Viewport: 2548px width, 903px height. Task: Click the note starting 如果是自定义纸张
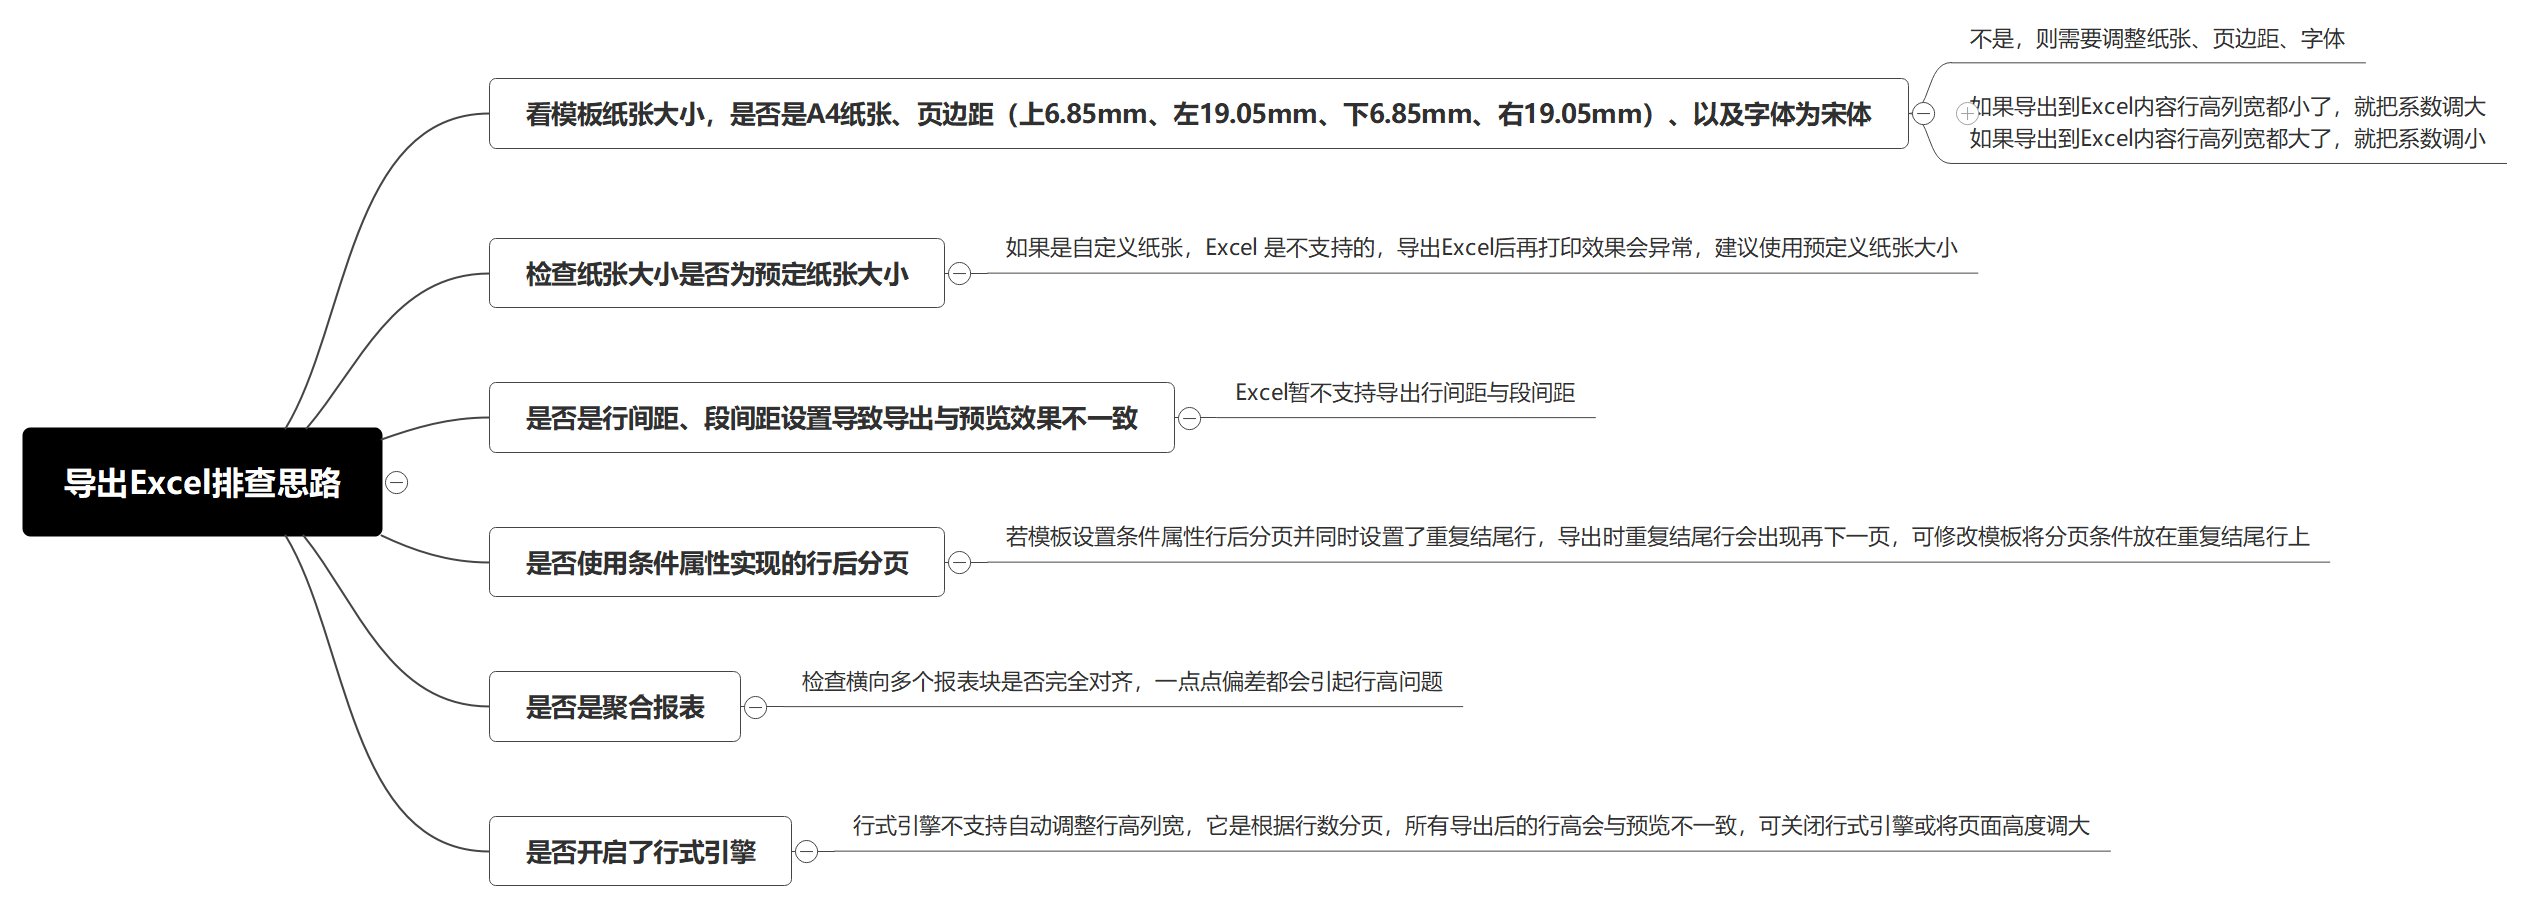[1481, 248]
